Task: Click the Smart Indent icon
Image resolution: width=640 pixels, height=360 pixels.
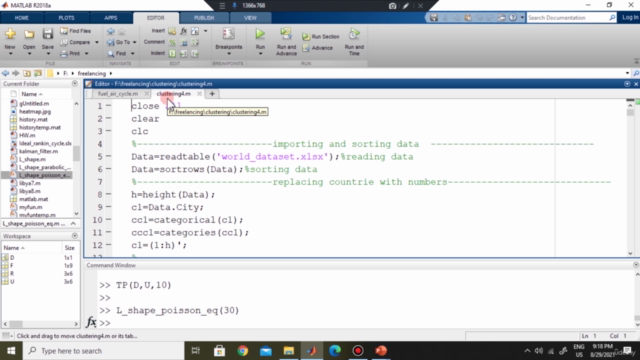Action: (172, 53)
